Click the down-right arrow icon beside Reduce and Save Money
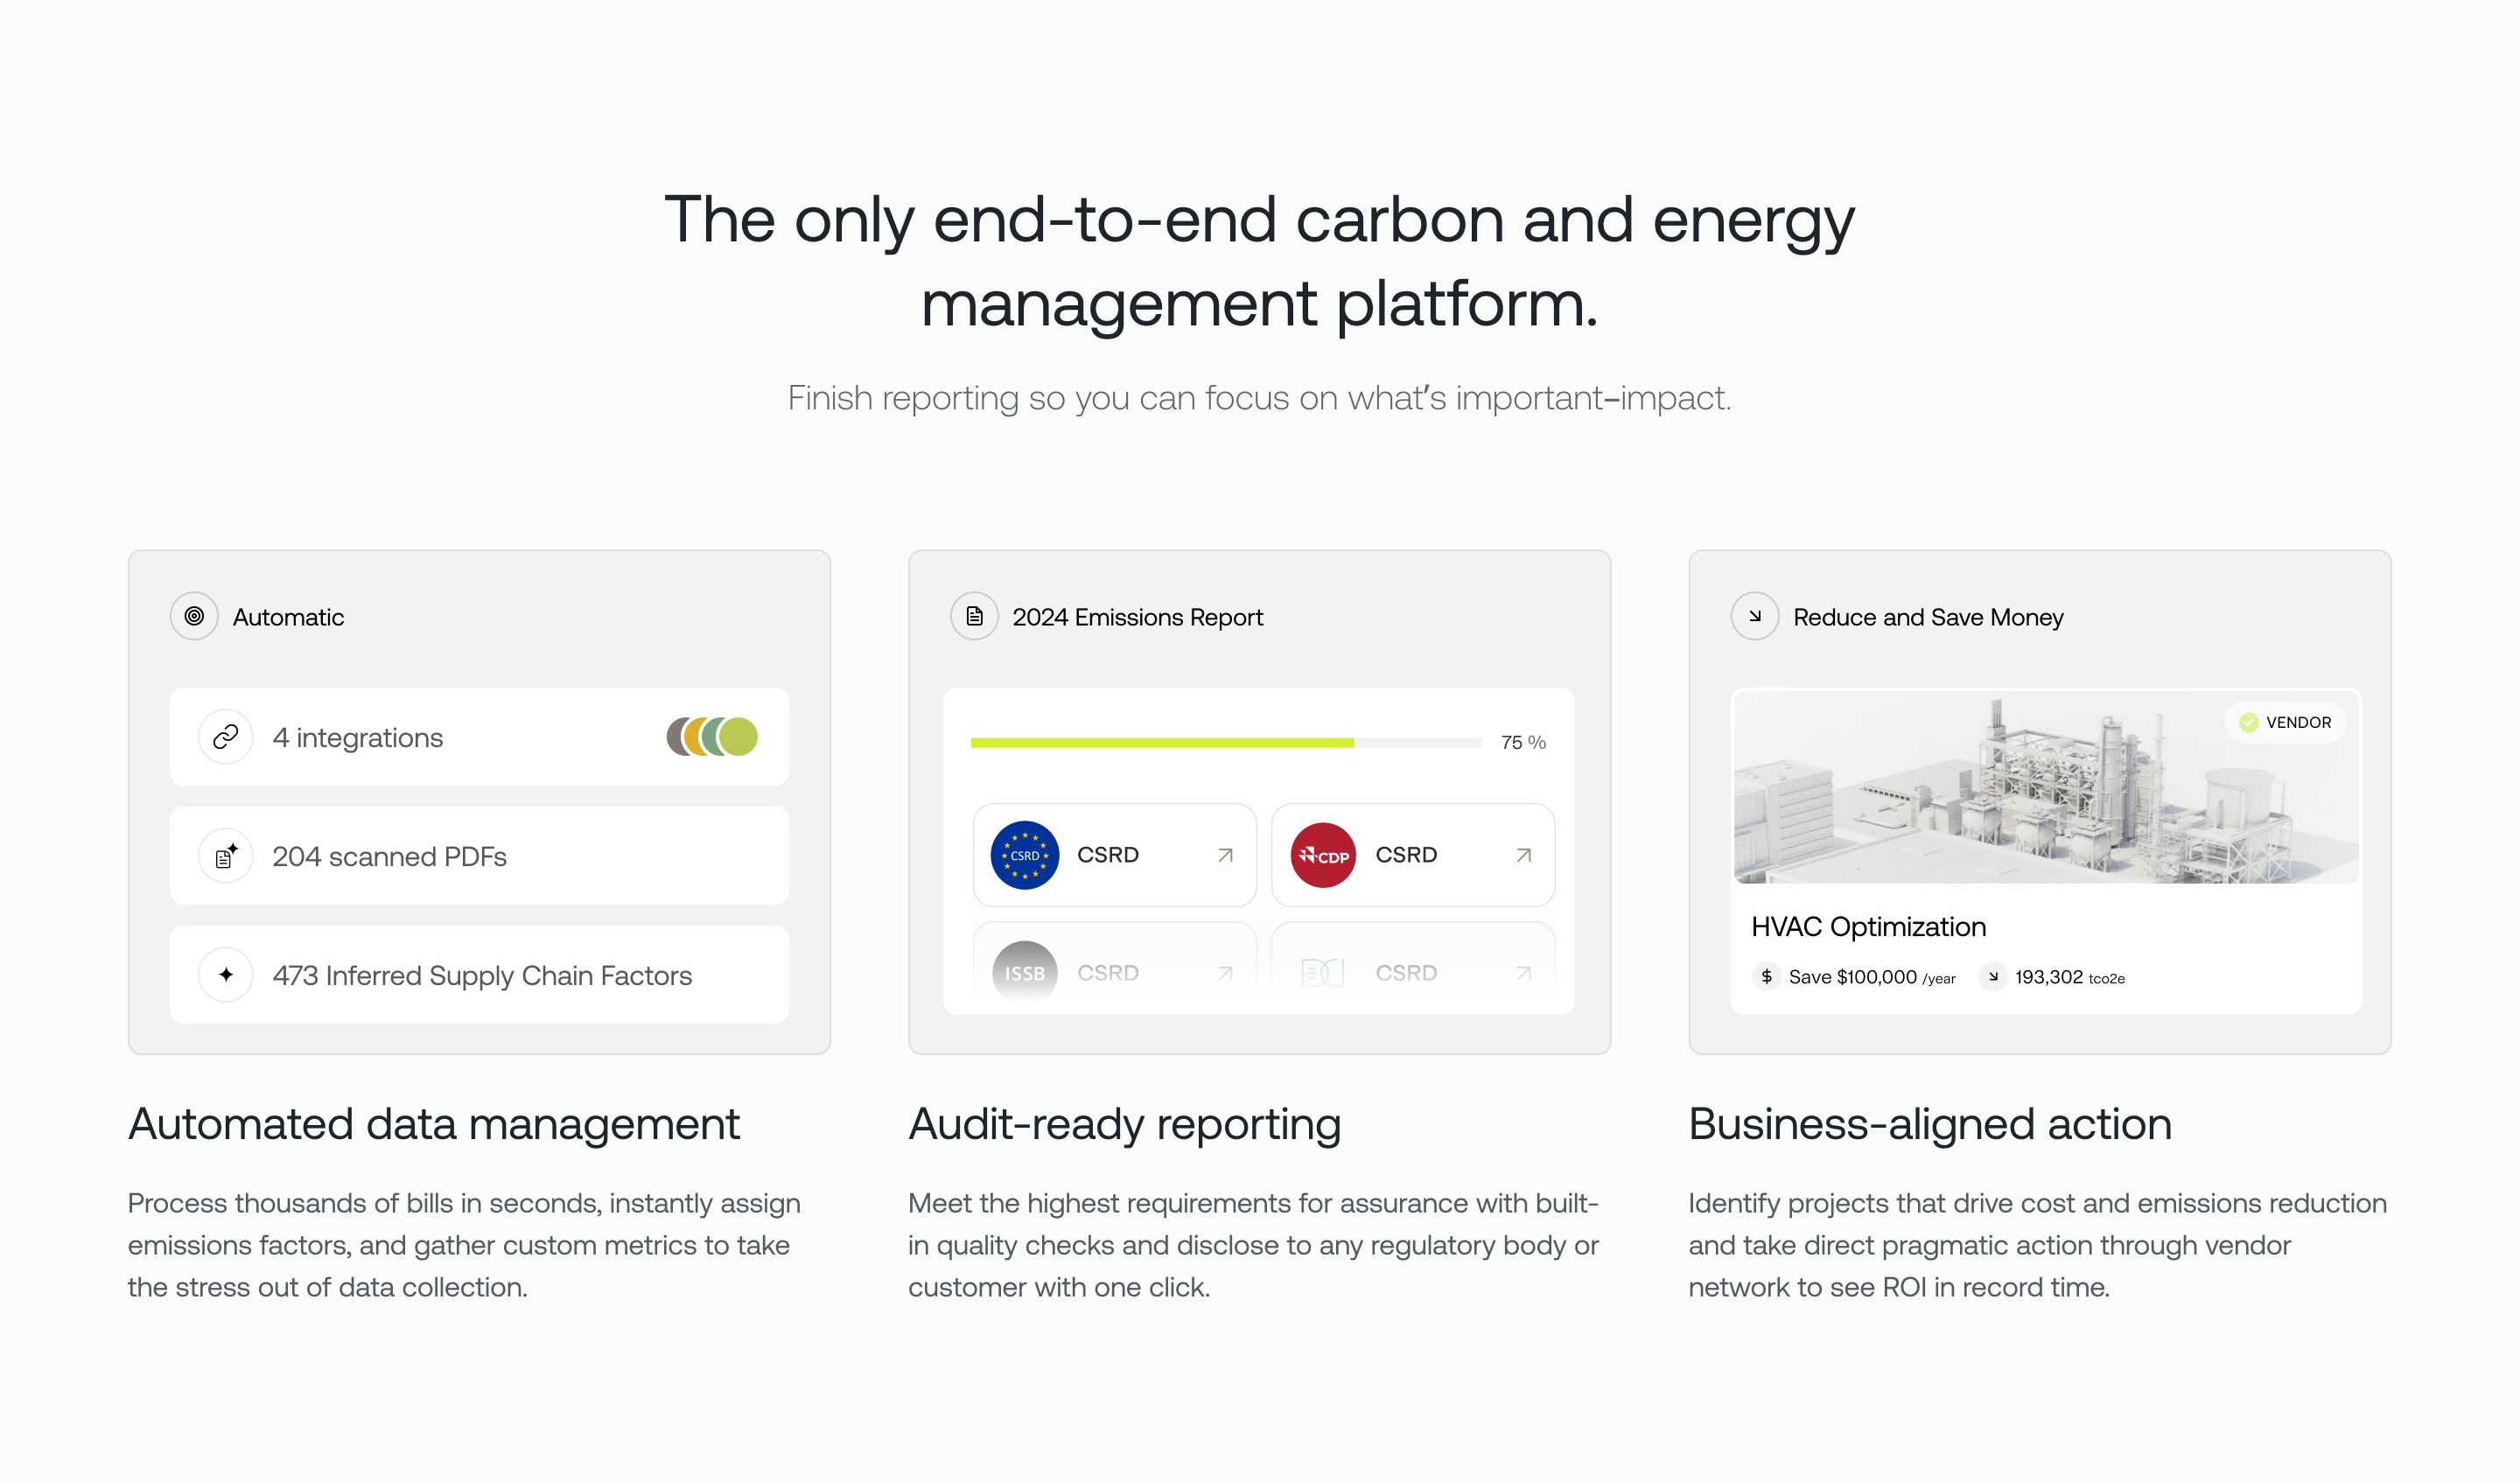The image size is (2520, 1482). 1755,616
